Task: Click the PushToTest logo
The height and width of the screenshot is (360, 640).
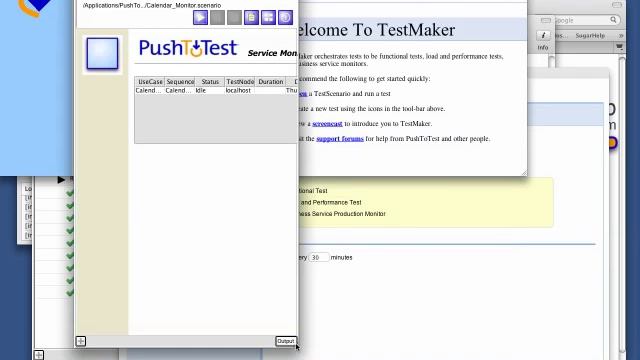Action: tap(188, 48)
